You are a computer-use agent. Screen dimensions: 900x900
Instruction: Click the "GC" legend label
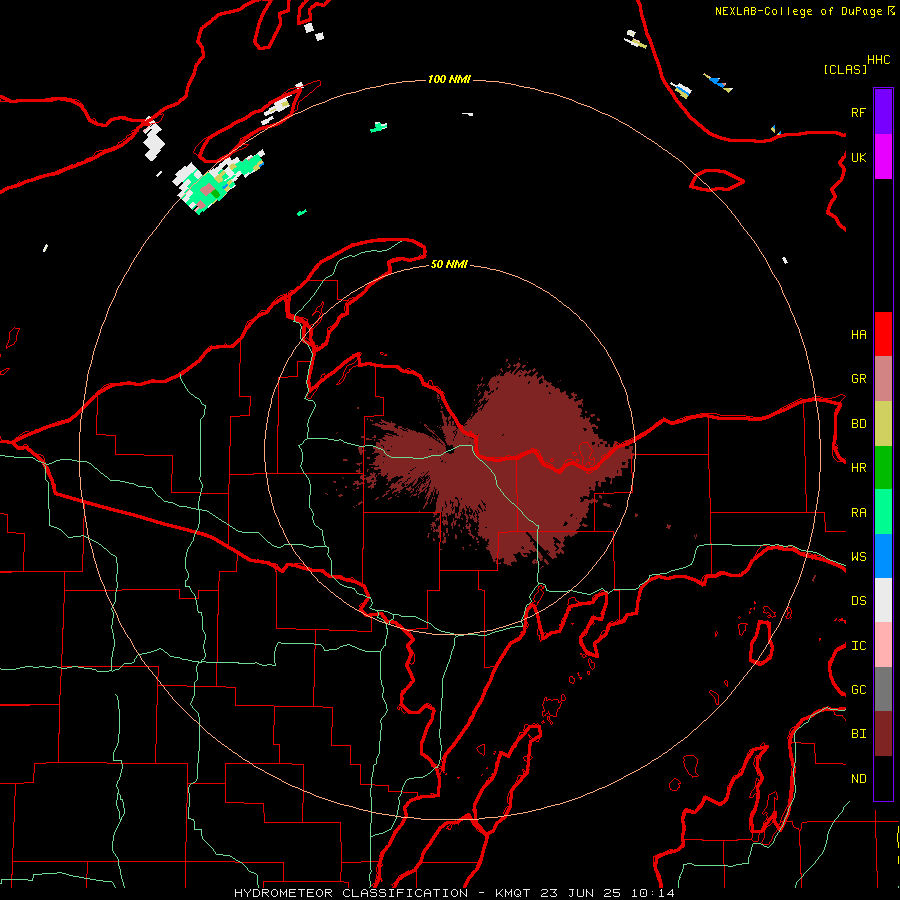858,690
